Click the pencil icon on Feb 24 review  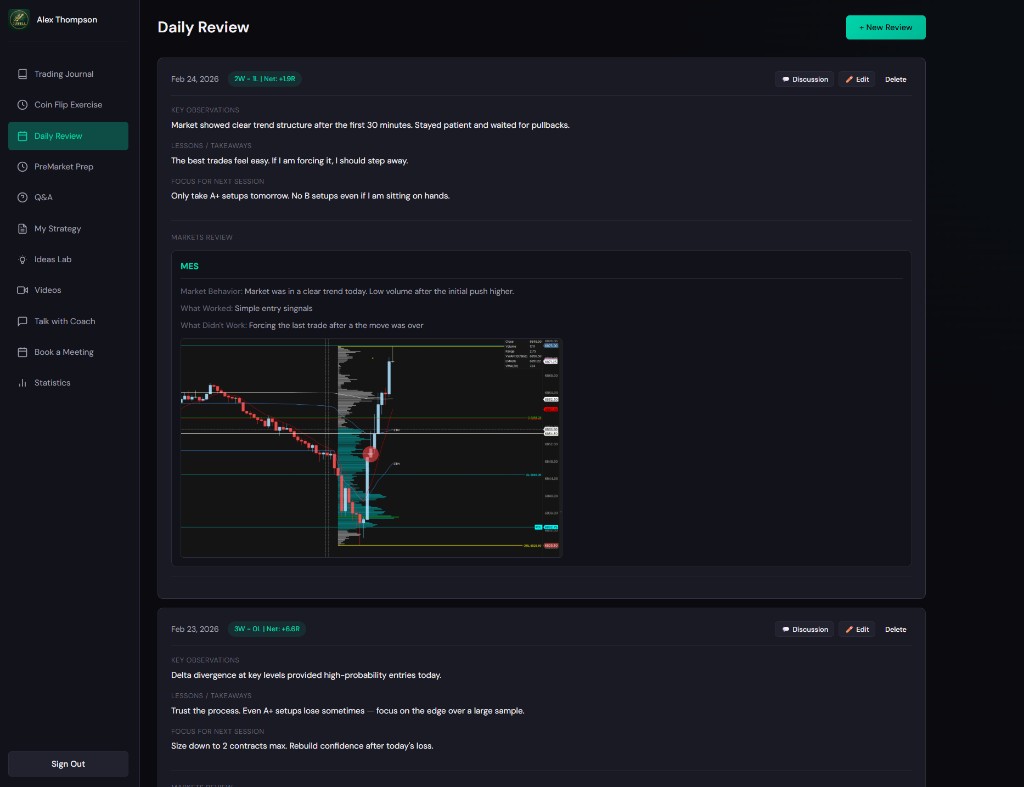[851, 79]
